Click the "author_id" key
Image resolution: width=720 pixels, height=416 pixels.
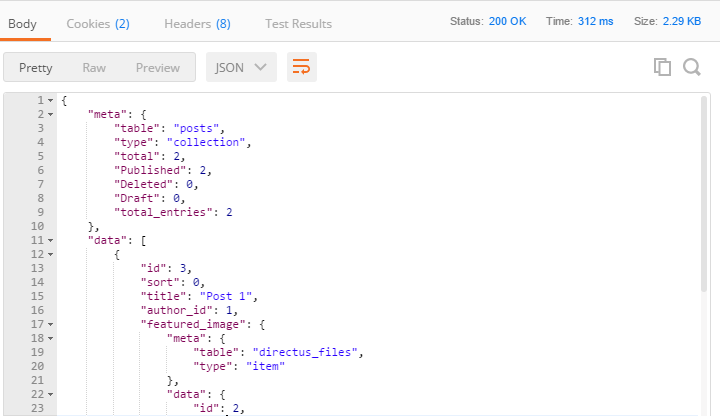pos(177,310)
